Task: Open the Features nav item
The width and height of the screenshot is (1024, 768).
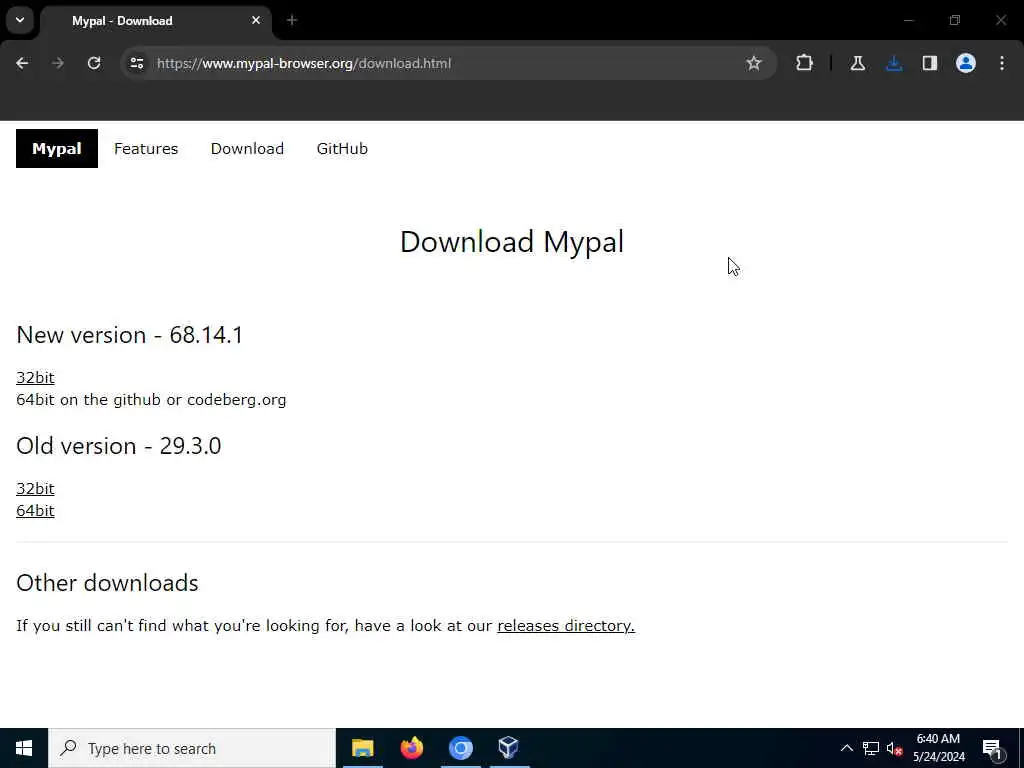Action: [146, 148]
